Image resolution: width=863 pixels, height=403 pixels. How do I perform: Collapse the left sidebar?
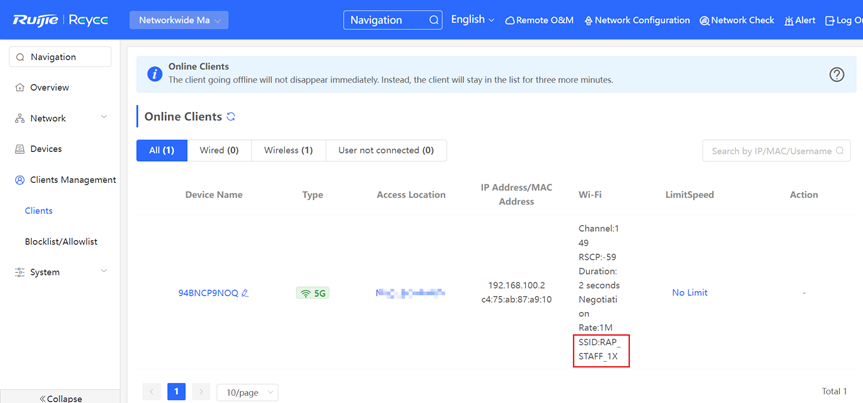(61, 398)
